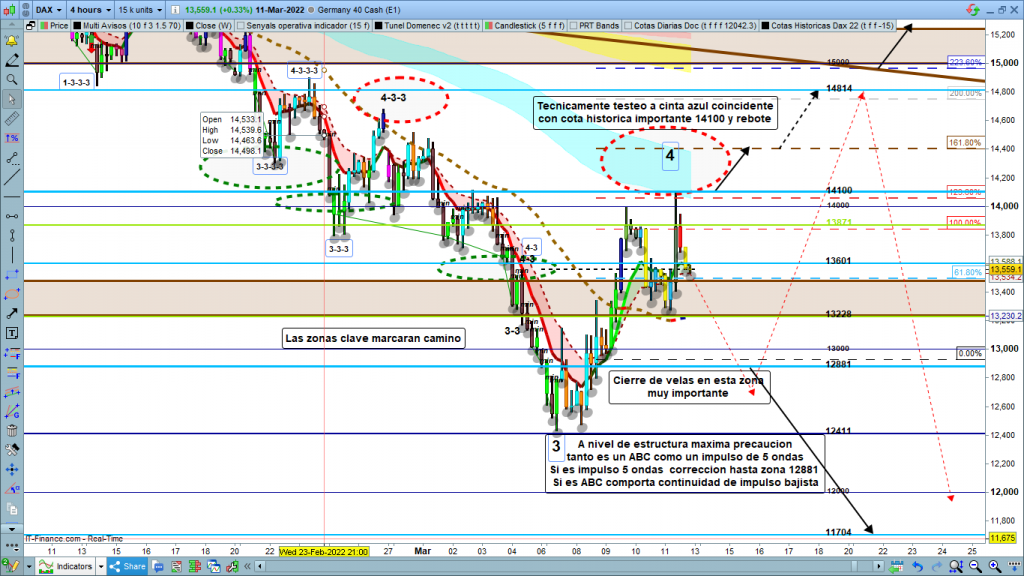Click the horizontal chart scrollbar
1024x576 pixels.
(600, 568)
